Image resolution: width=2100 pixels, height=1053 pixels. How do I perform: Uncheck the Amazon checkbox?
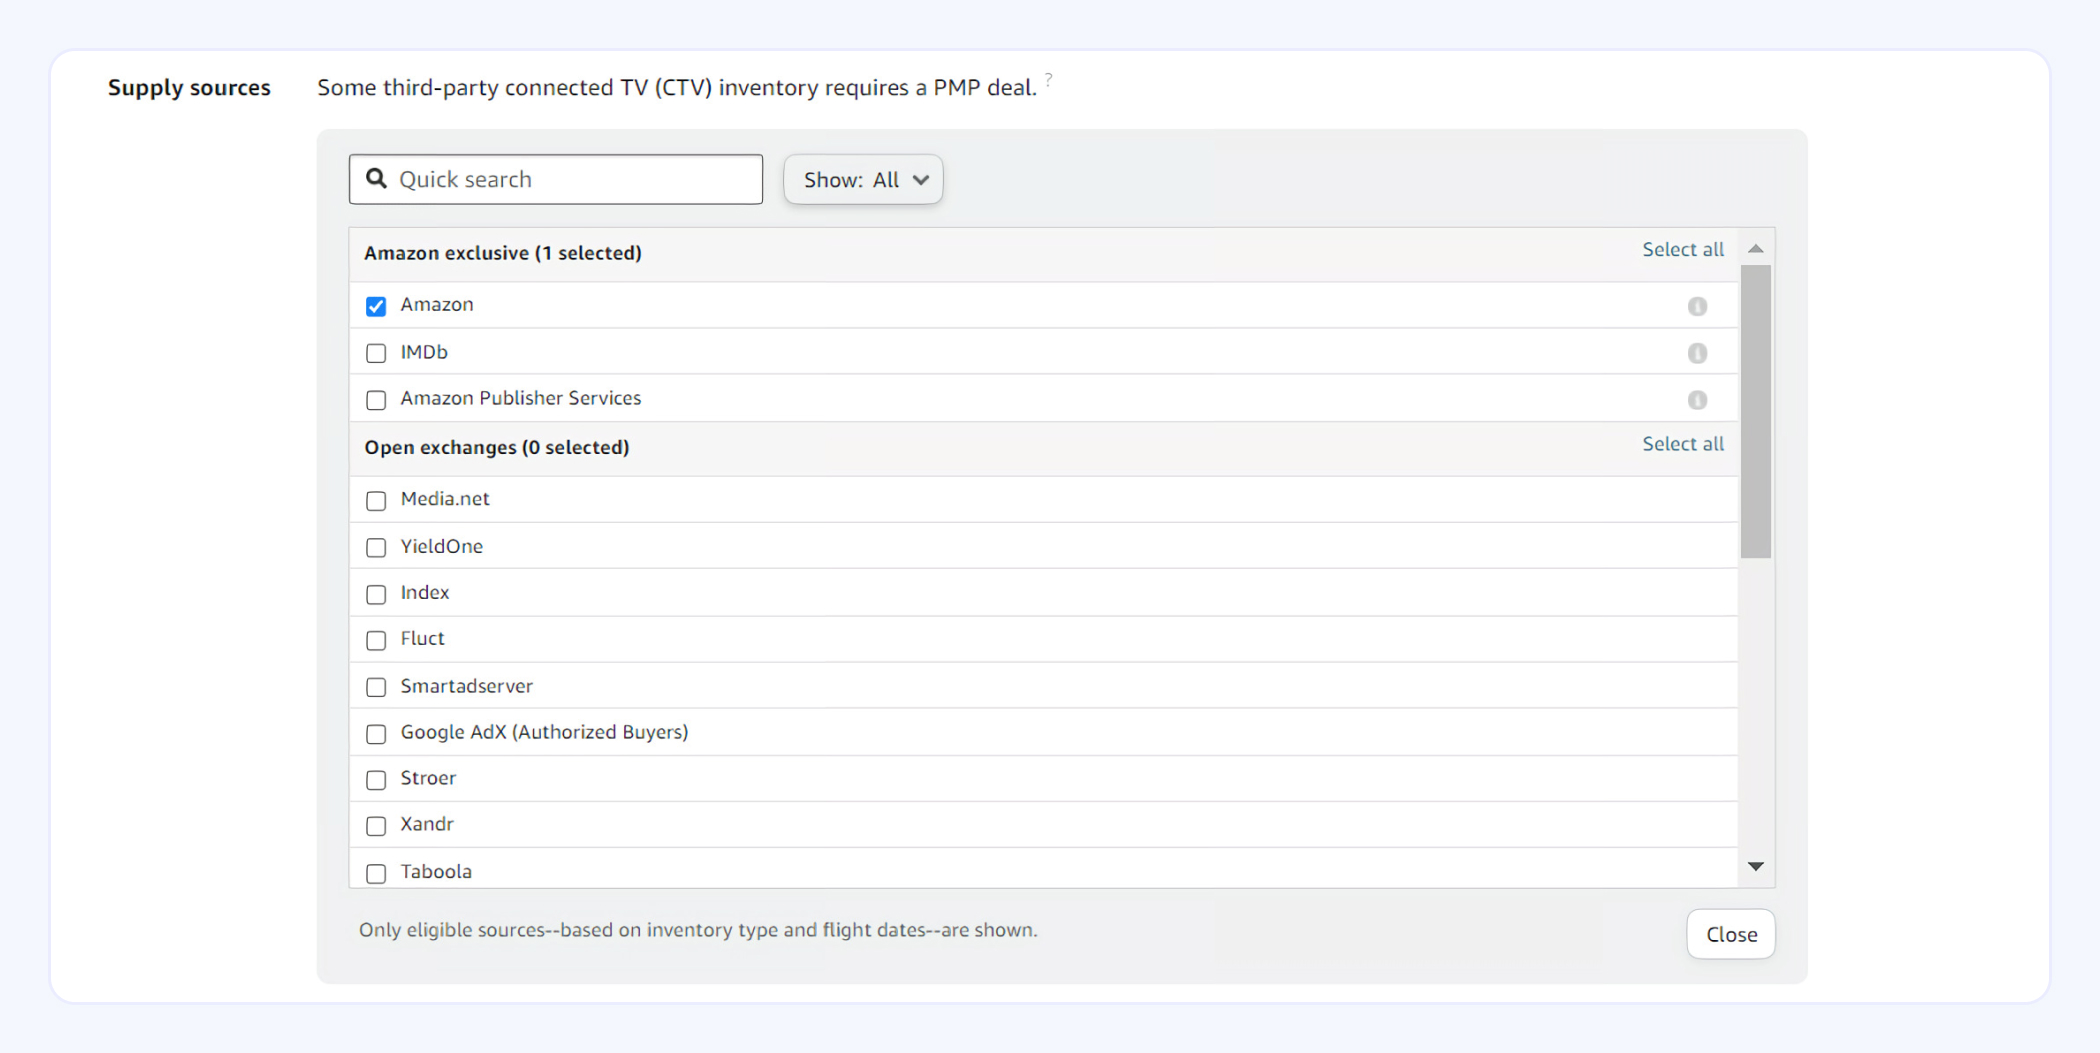376,306
